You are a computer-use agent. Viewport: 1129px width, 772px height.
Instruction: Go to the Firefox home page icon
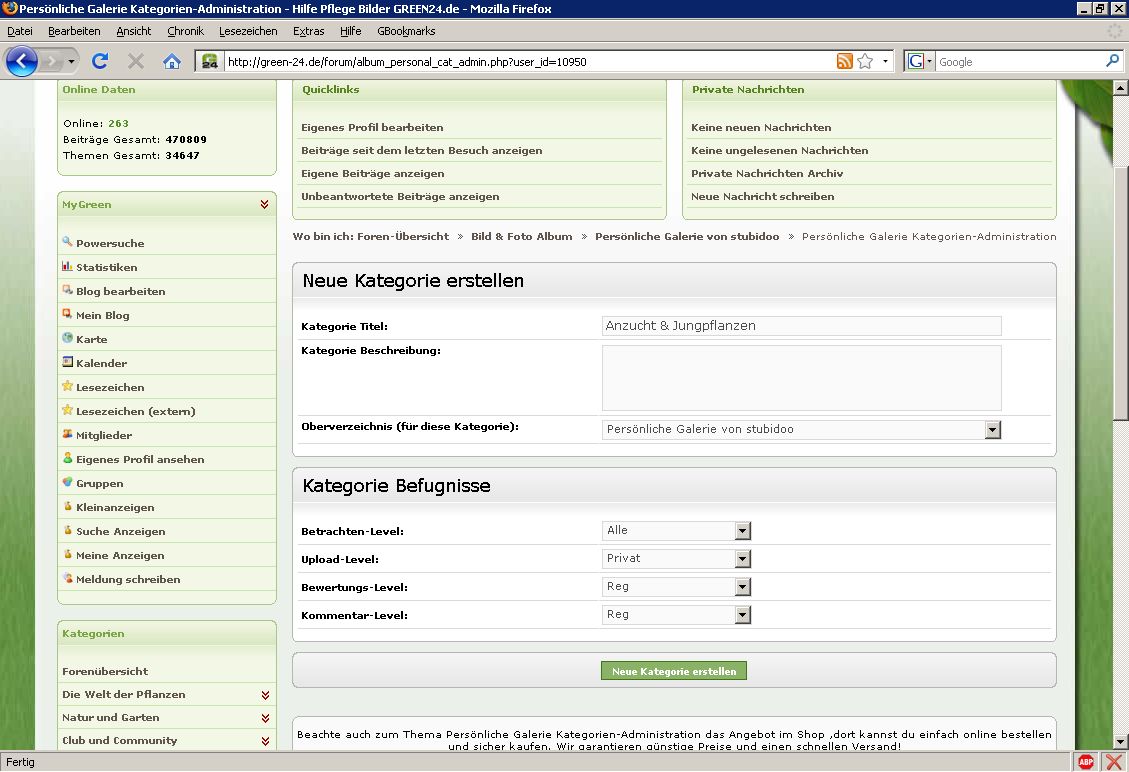pyautogui.click(x=172, y=61)
